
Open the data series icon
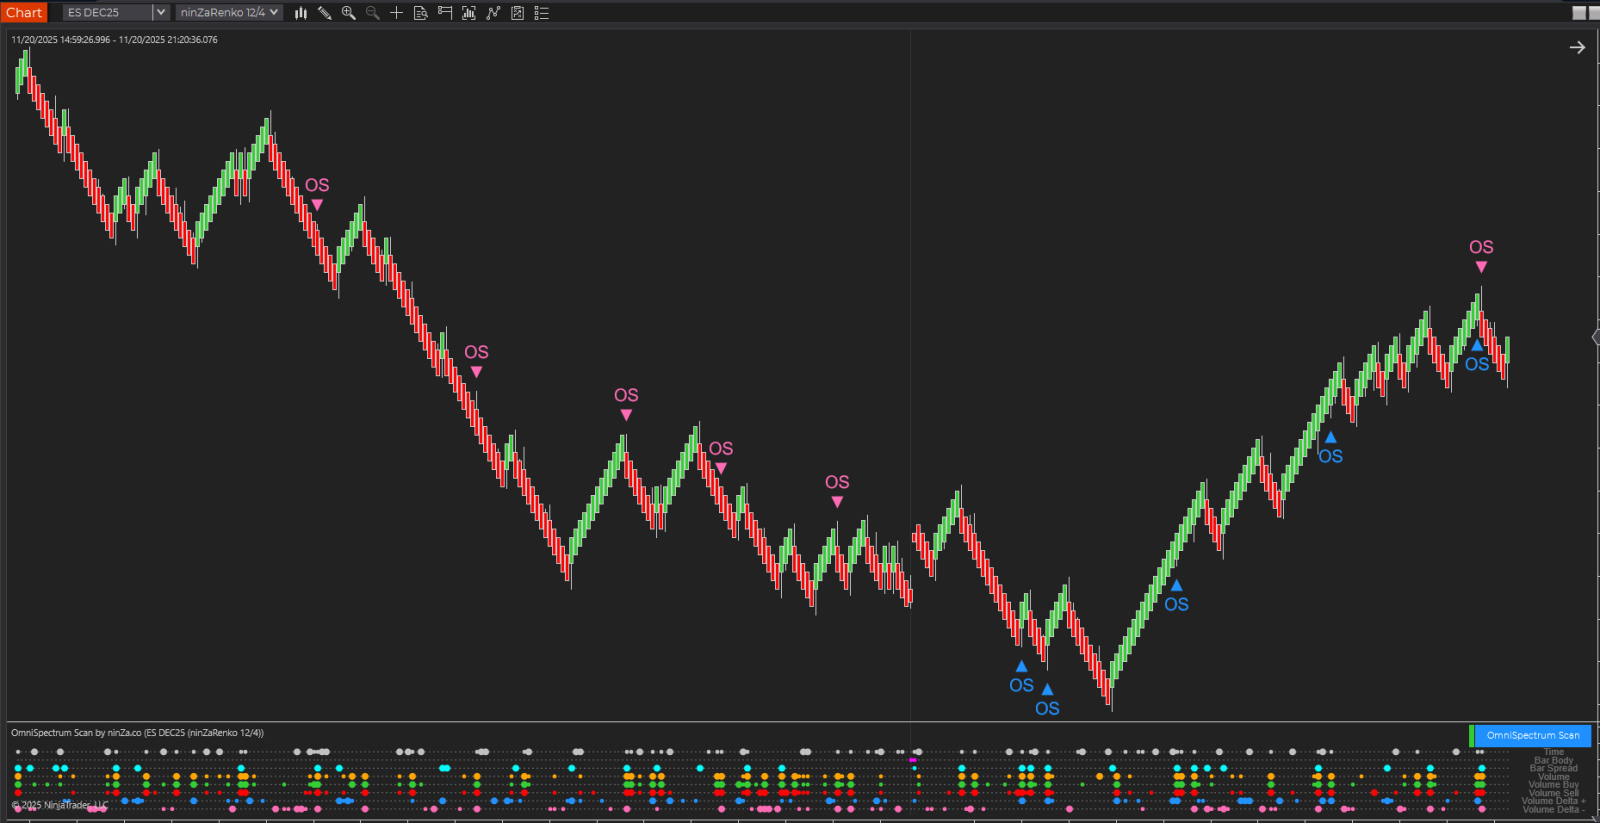pos(469,13)
